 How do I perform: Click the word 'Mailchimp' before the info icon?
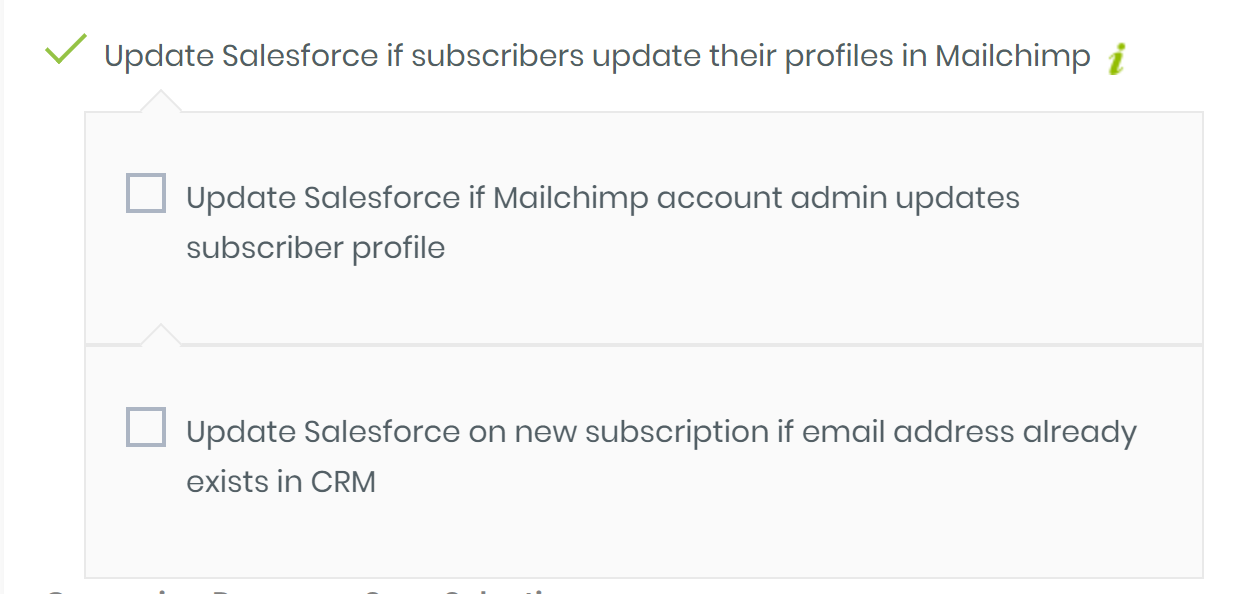coord(1013,57)
